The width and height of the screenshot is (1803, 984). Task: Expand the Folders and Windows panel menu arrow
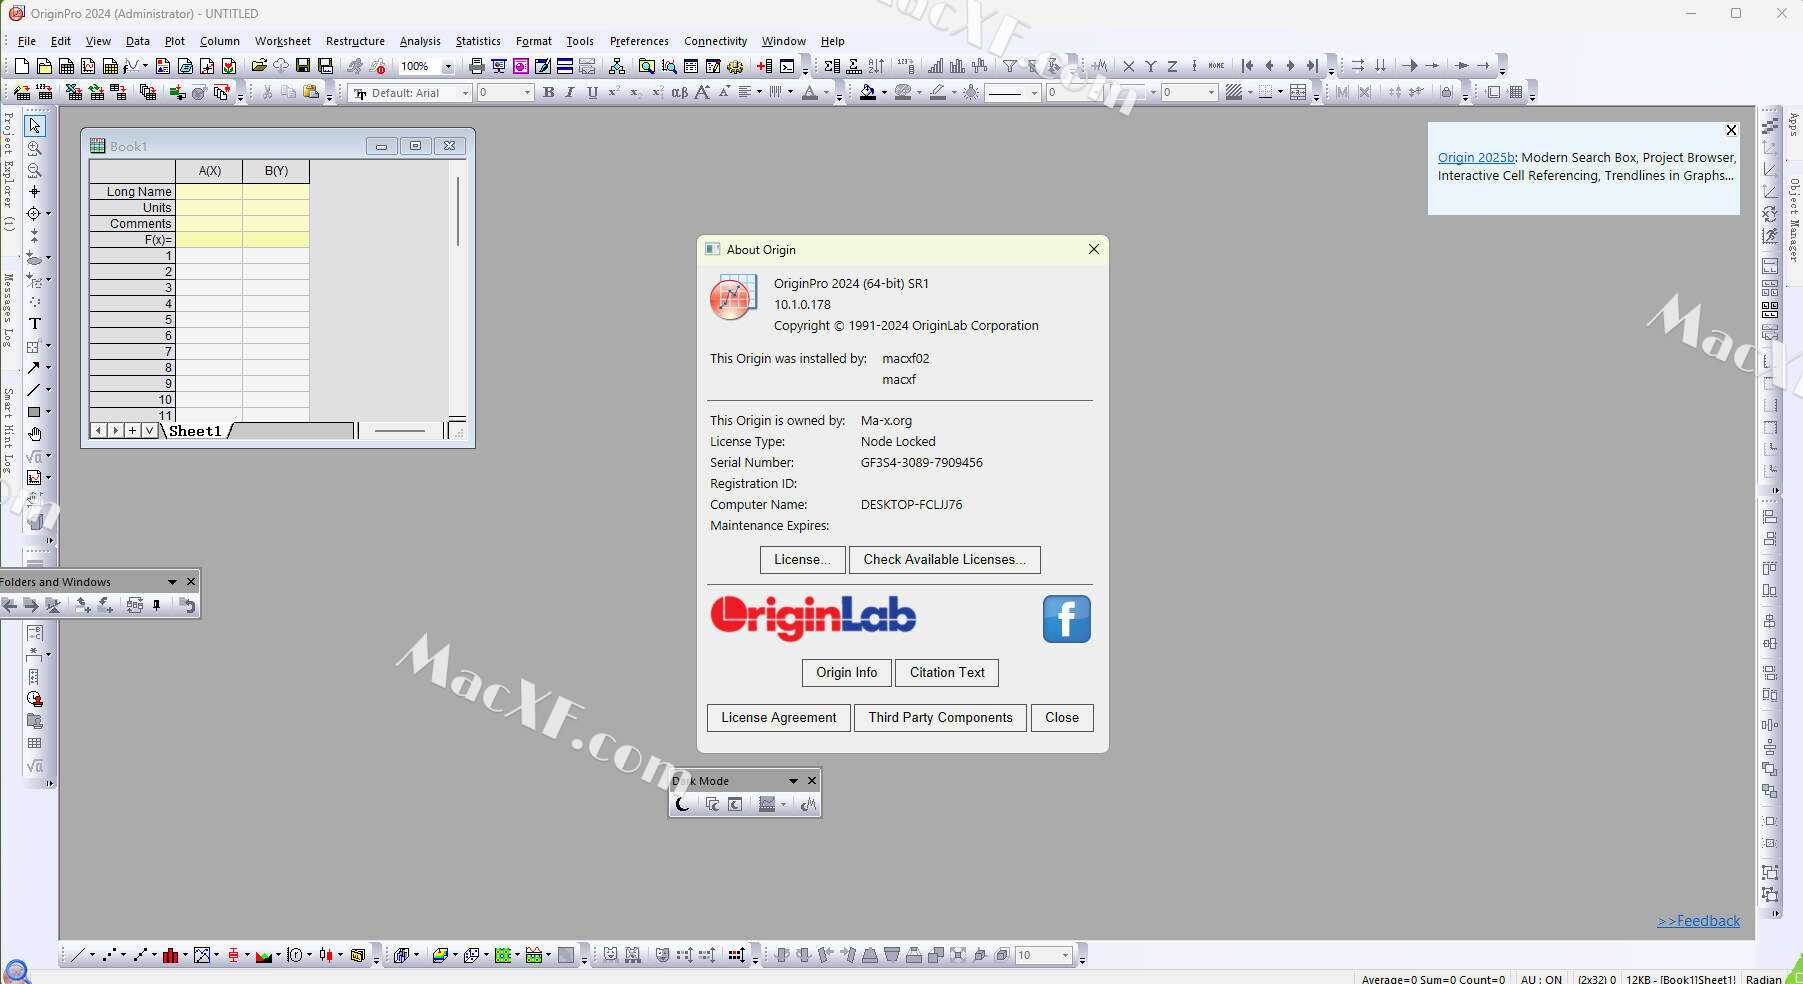pos(172,582)
